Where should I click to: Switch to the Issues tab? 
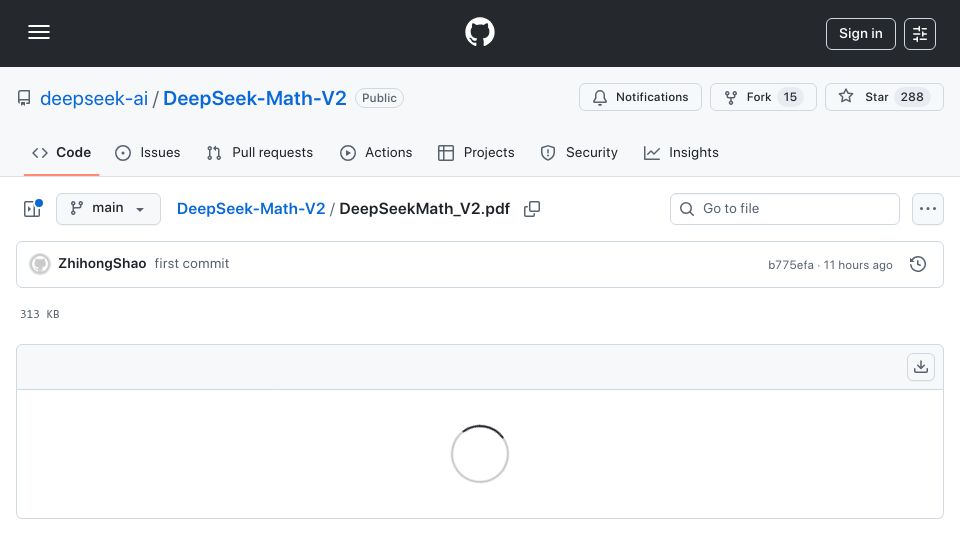[148, 152]
